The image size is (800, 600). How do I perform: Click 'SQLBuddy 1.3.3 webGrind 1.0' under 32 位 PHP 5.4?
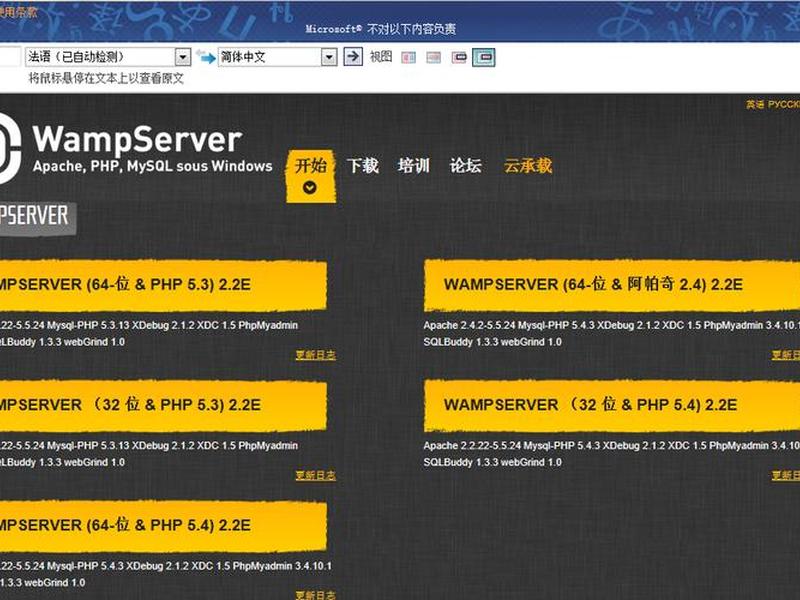coord(492,462)
